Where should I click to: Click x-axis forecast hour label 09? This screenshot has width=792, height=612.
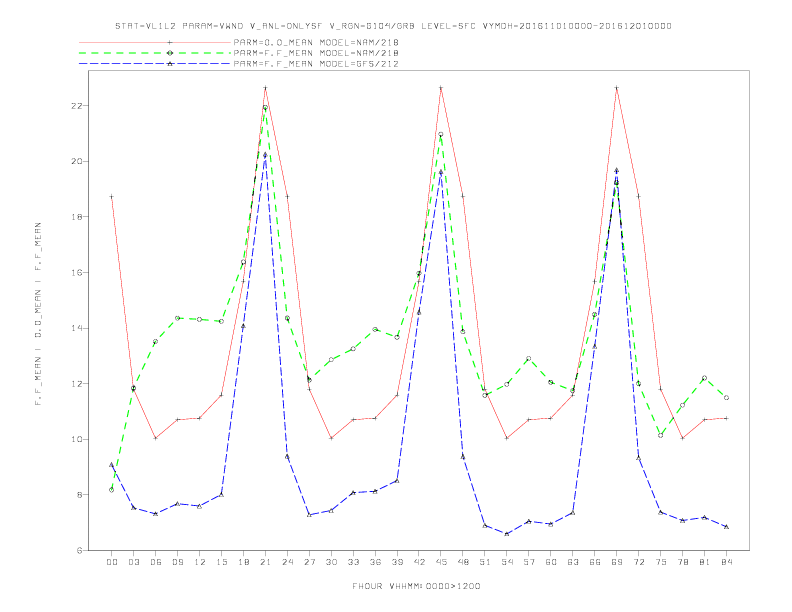click(177, 562)
